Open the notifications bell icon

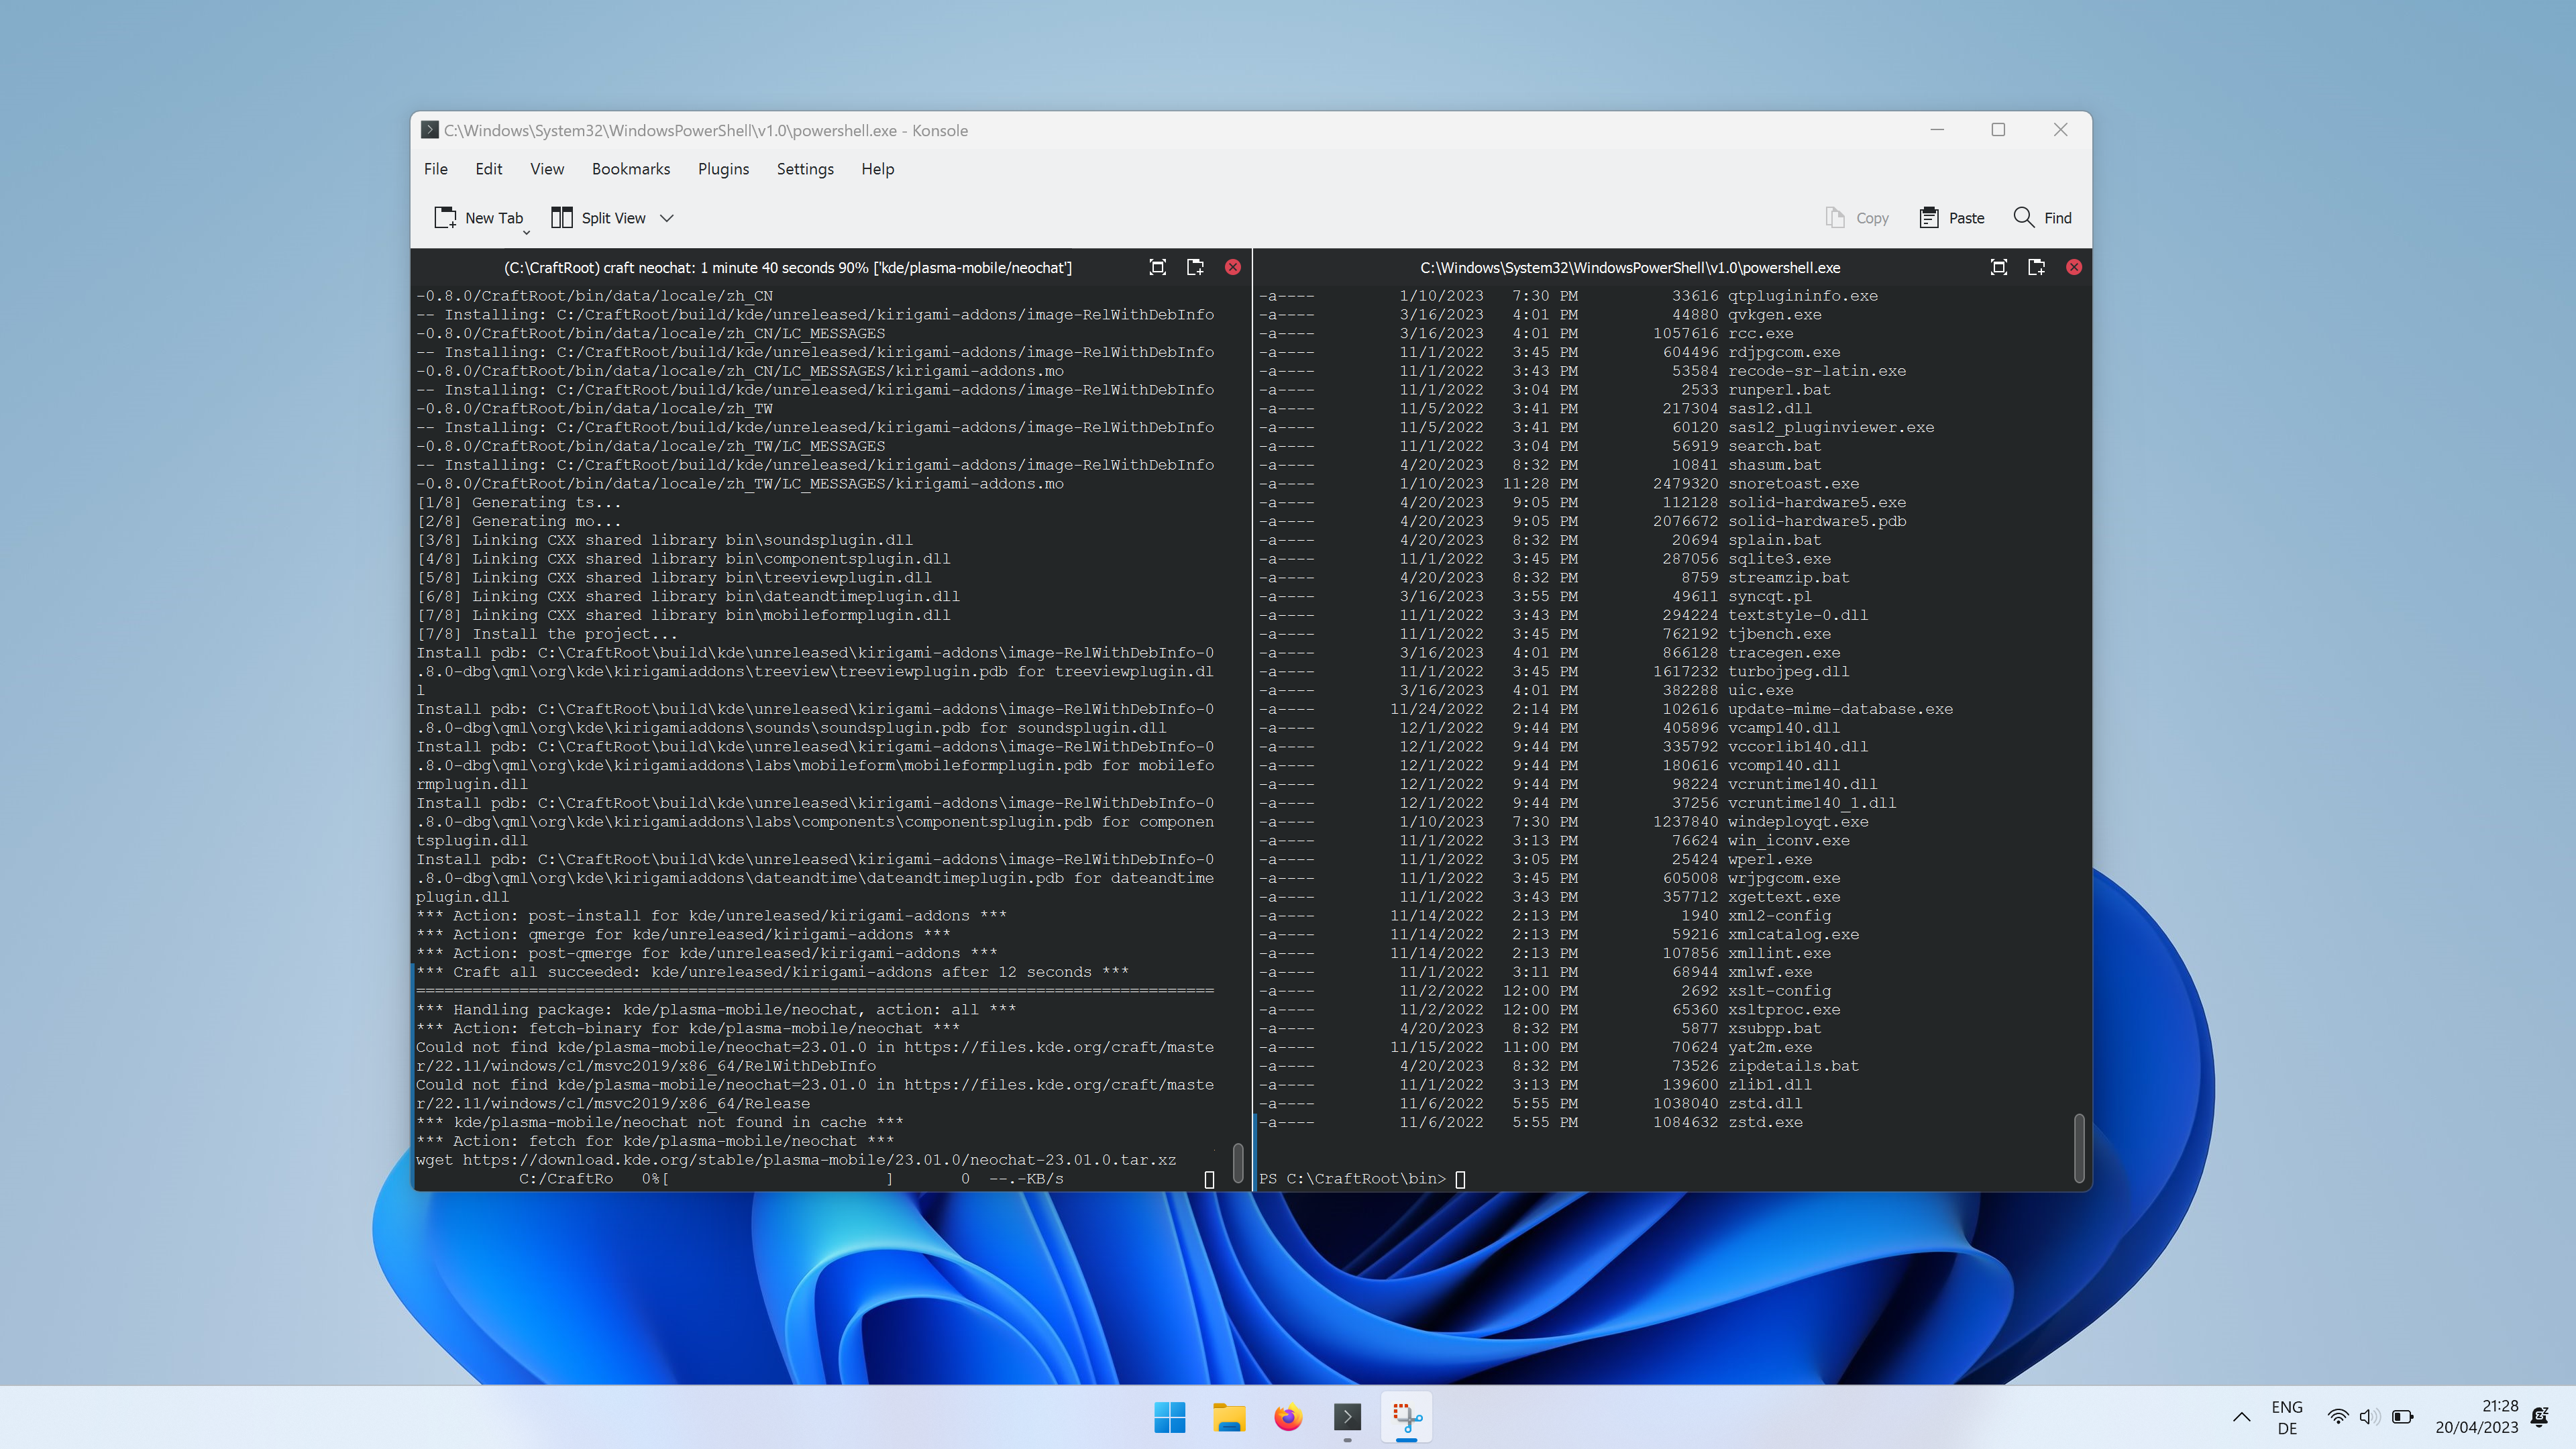2540,1417
